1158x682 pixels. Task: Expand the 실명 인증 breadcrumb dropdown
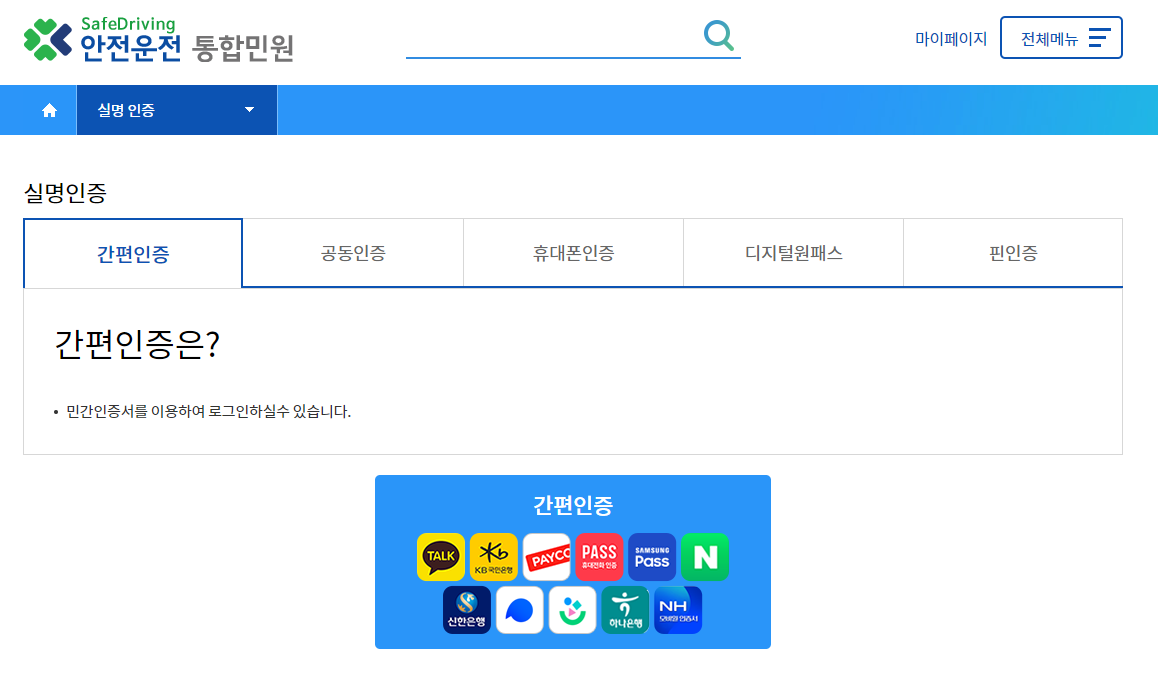click(177, 110)
